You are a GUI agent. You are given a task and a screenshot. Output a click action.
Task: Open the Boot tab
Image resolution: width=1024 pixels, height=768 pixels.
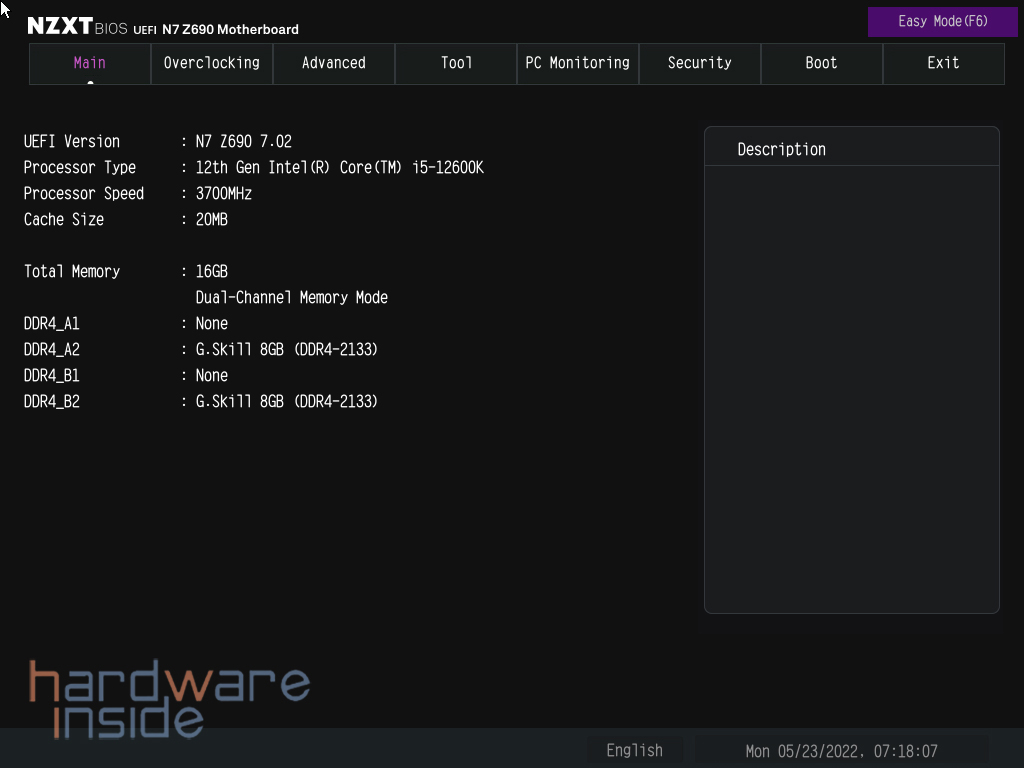(x=822, y=63)
